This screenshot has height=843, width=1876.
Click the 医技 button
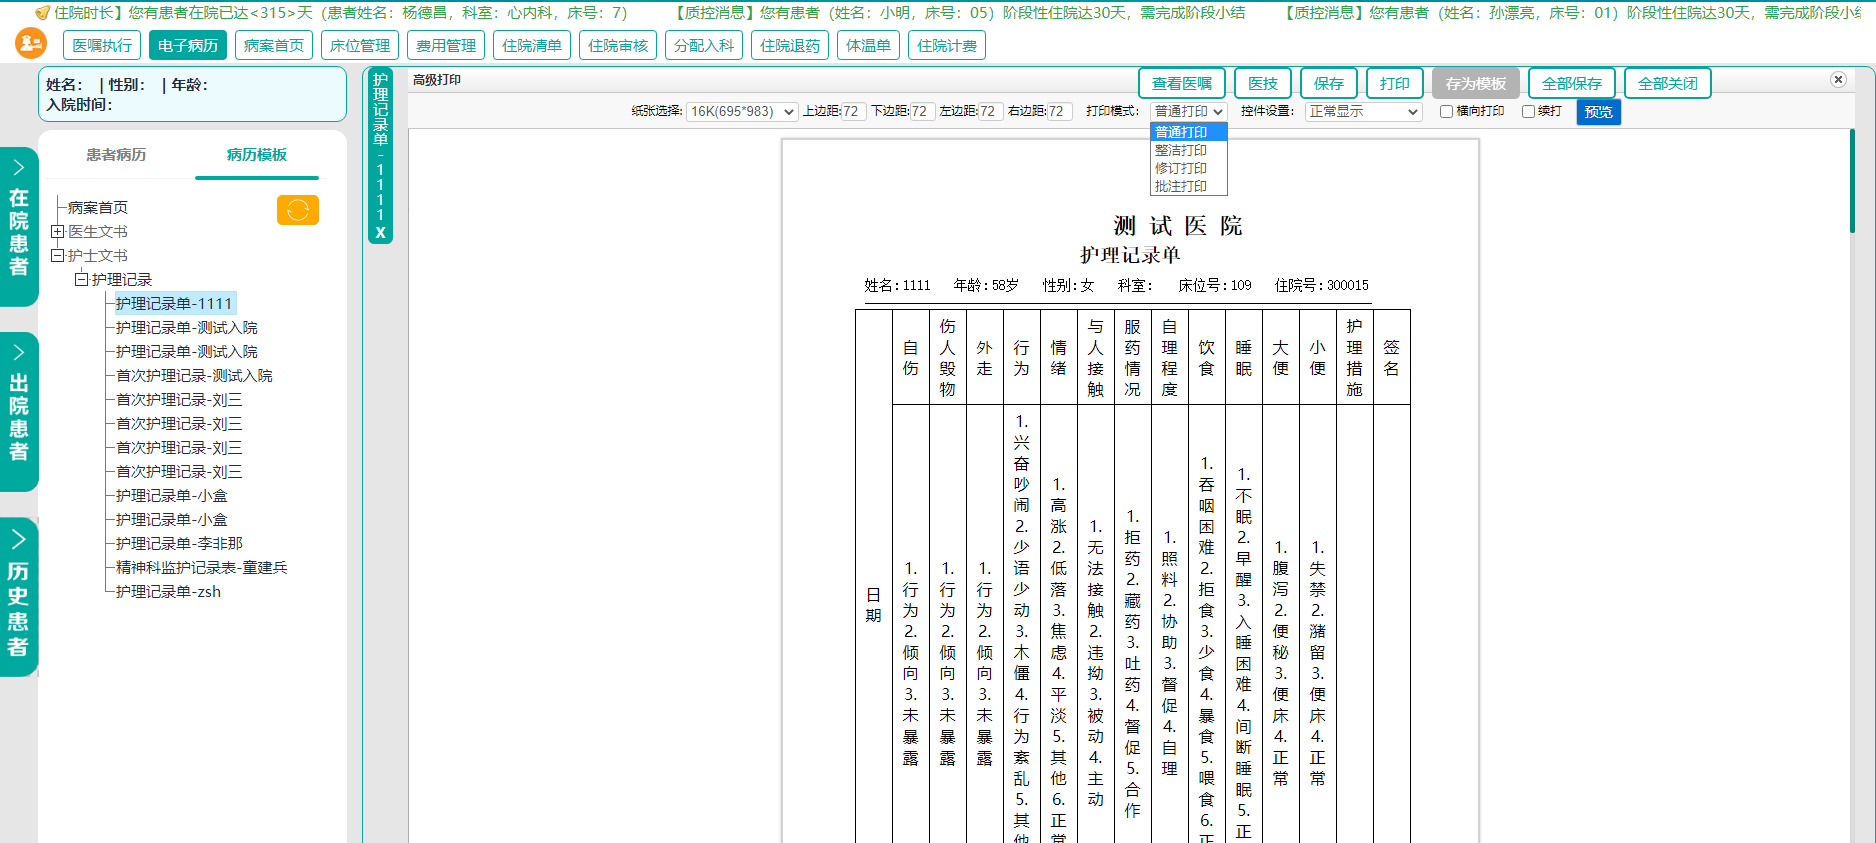[x=1263, y=84]
